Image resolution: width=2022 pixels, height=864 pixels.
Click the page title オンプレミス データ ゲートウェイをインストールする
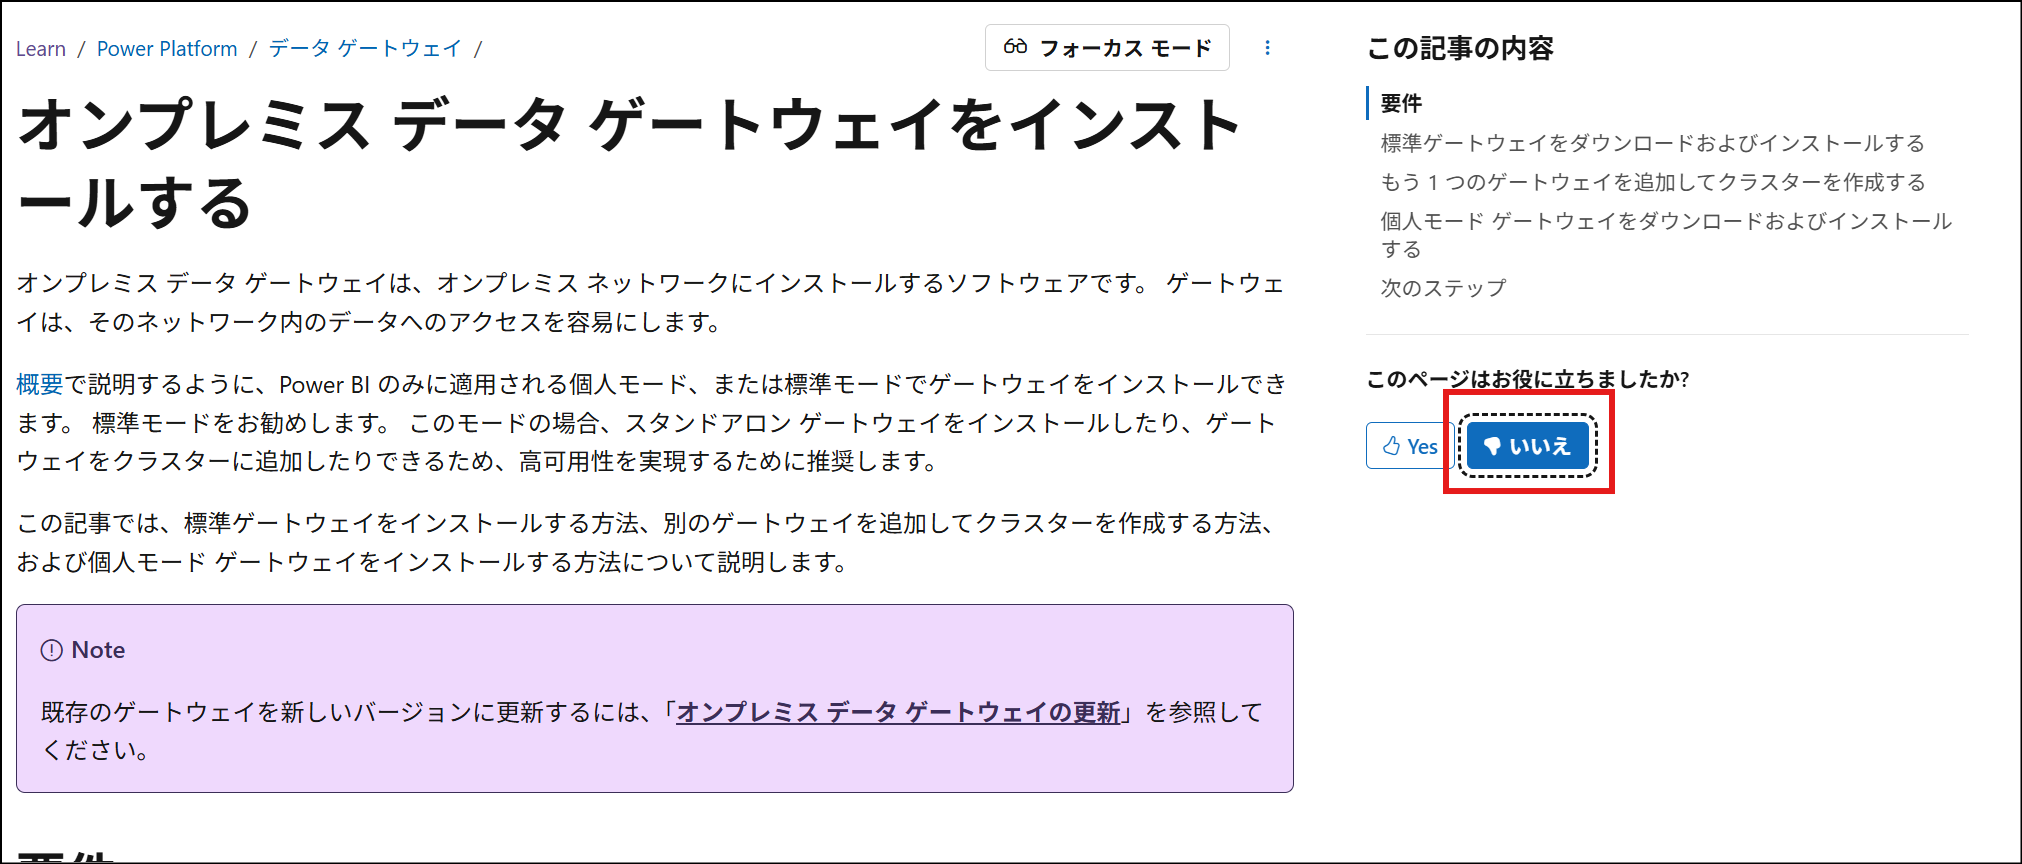[630, 164]
